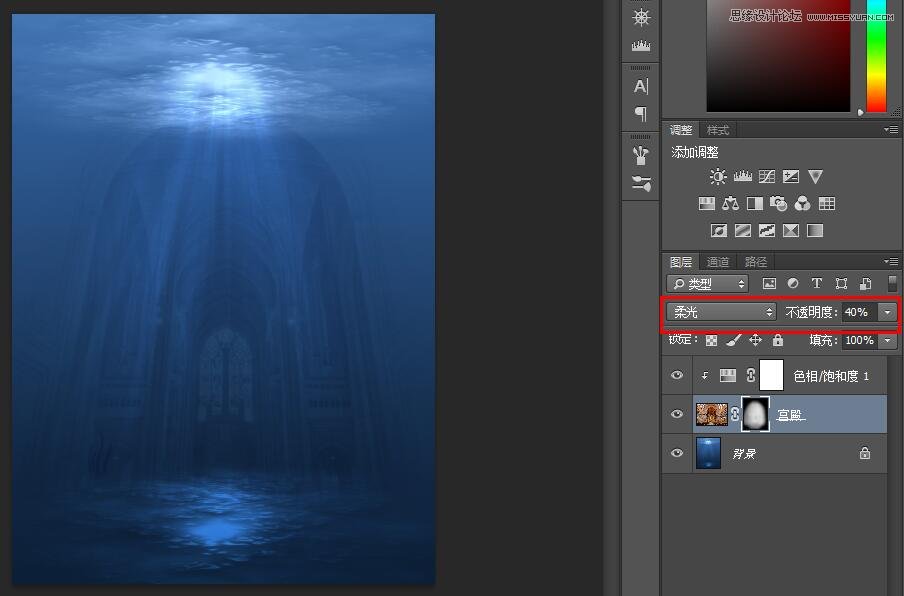Switch to the 调整 tab

click(x=680, y=130)
